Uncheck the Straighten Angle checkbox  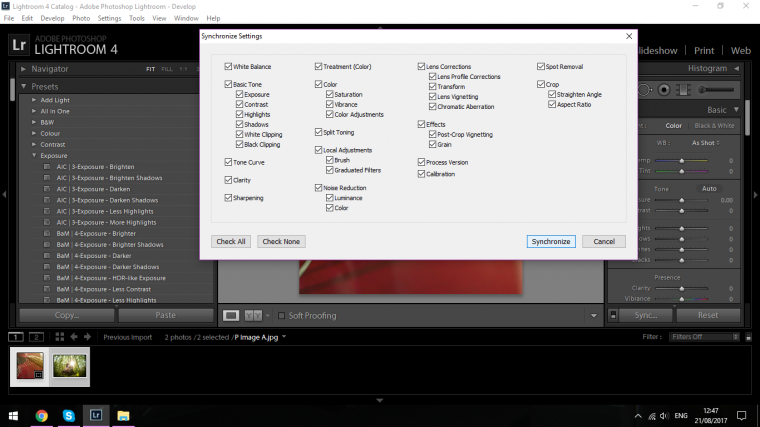pyautogui.click(x=552, y=94)
